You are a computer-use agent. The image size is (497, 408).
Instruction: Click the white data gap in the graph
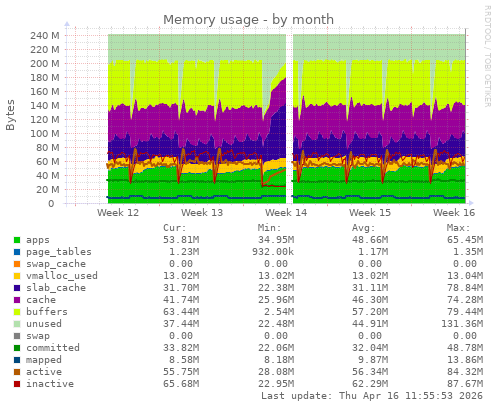click(x=289, y=118)
